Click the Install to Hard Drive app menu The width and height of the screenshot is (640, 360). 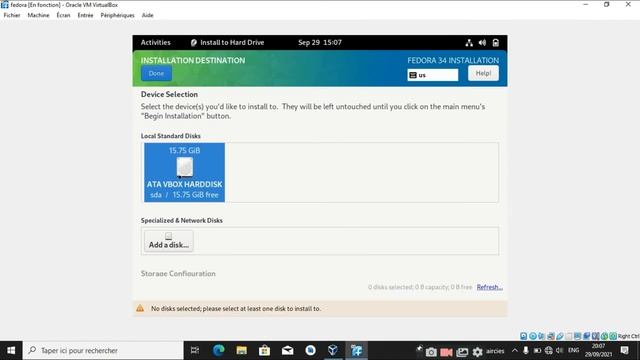click(227, 42)
